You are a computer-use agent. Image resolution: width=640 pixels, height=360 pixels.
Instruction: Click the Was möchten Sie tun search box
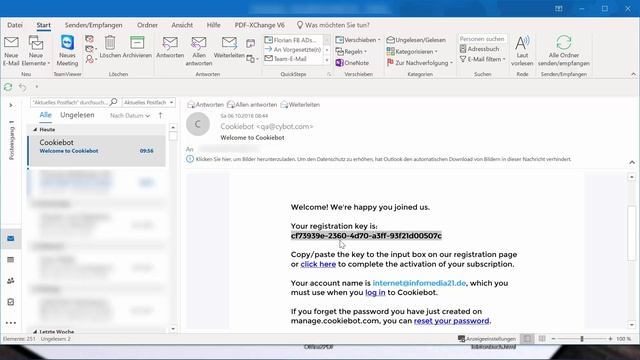pyautogui.click(x=333, y=25)
